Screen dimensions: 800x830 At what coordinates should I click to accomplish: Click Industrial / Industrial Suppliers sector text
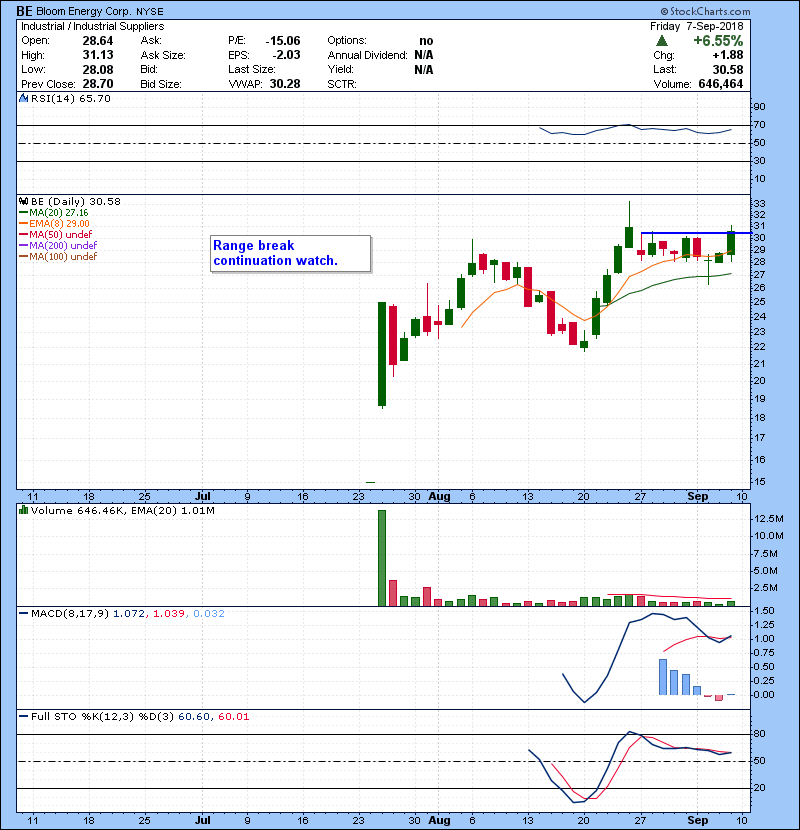93,26
